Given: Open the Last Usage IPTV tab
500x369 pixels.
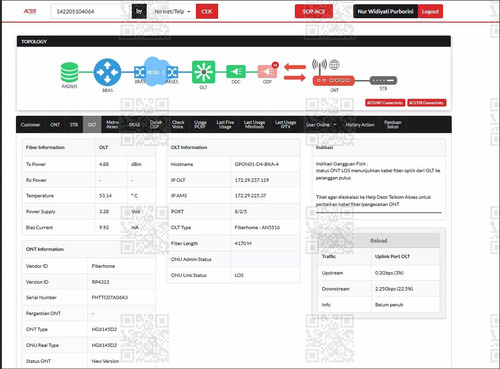Looking at the screenshot, I should tap(285, 125).
